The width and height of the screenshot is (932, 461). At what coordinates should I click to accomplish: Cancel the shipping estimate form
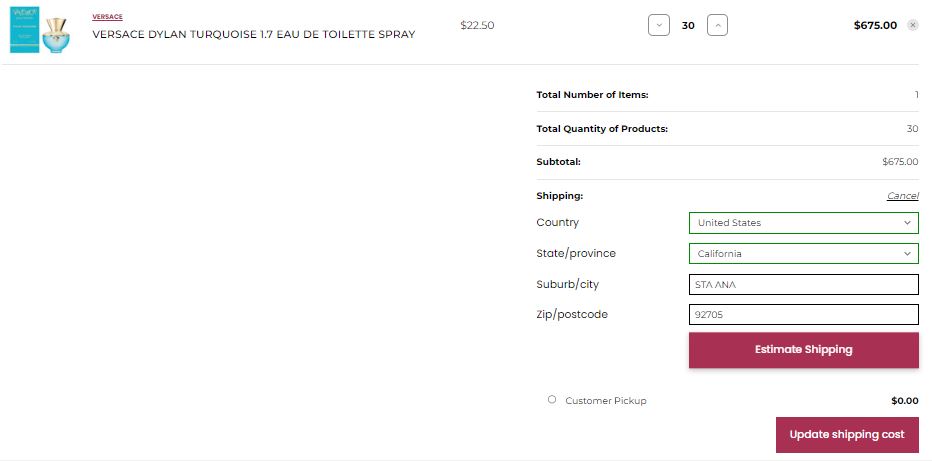[902, 196]
